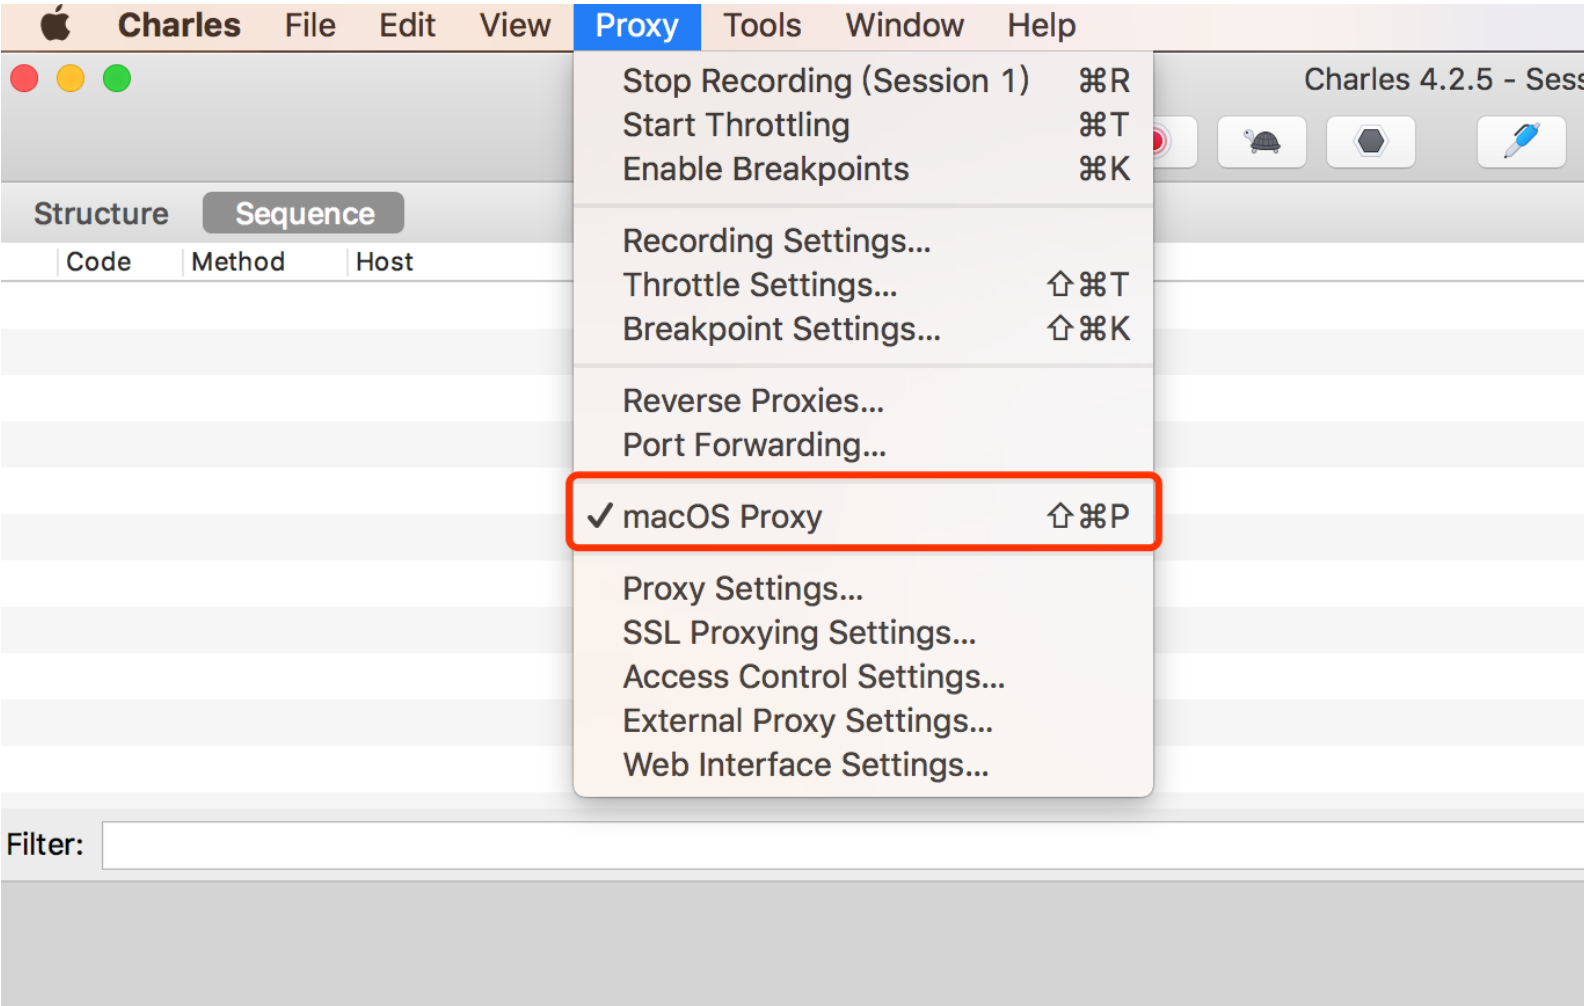
Task: Open Throttle Settings...
Action: [x=863, y=285]
